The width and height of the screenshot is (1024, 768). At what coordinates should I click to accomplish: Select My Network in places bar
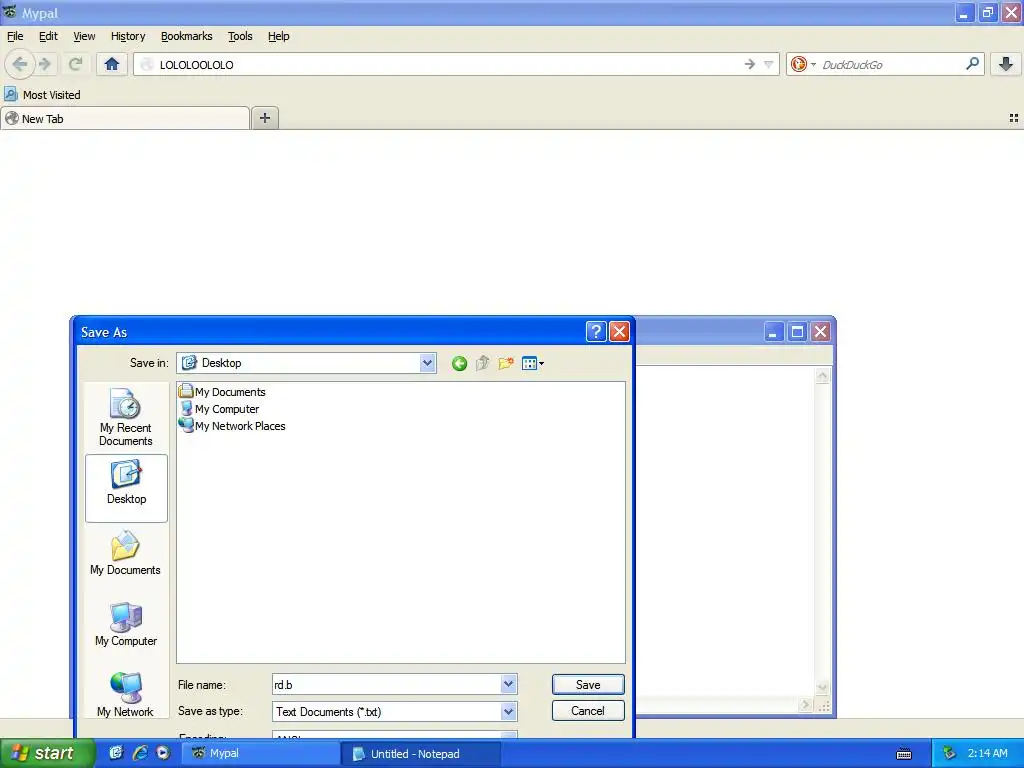pos(125,694)
